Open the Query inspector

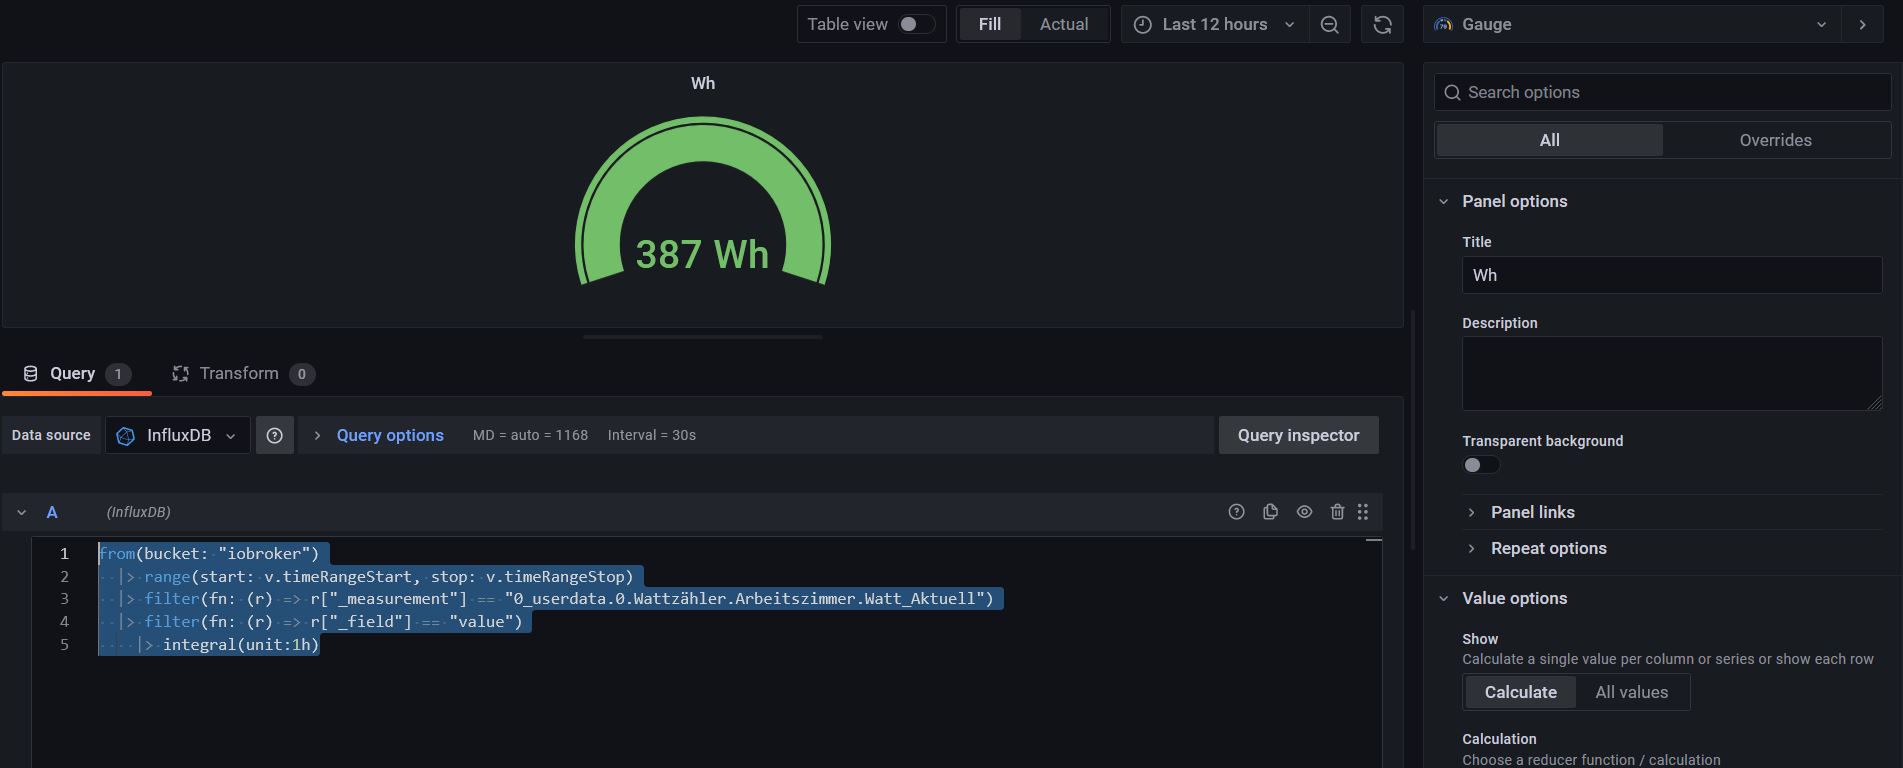pyautogui.click(x=1298, y=436)
